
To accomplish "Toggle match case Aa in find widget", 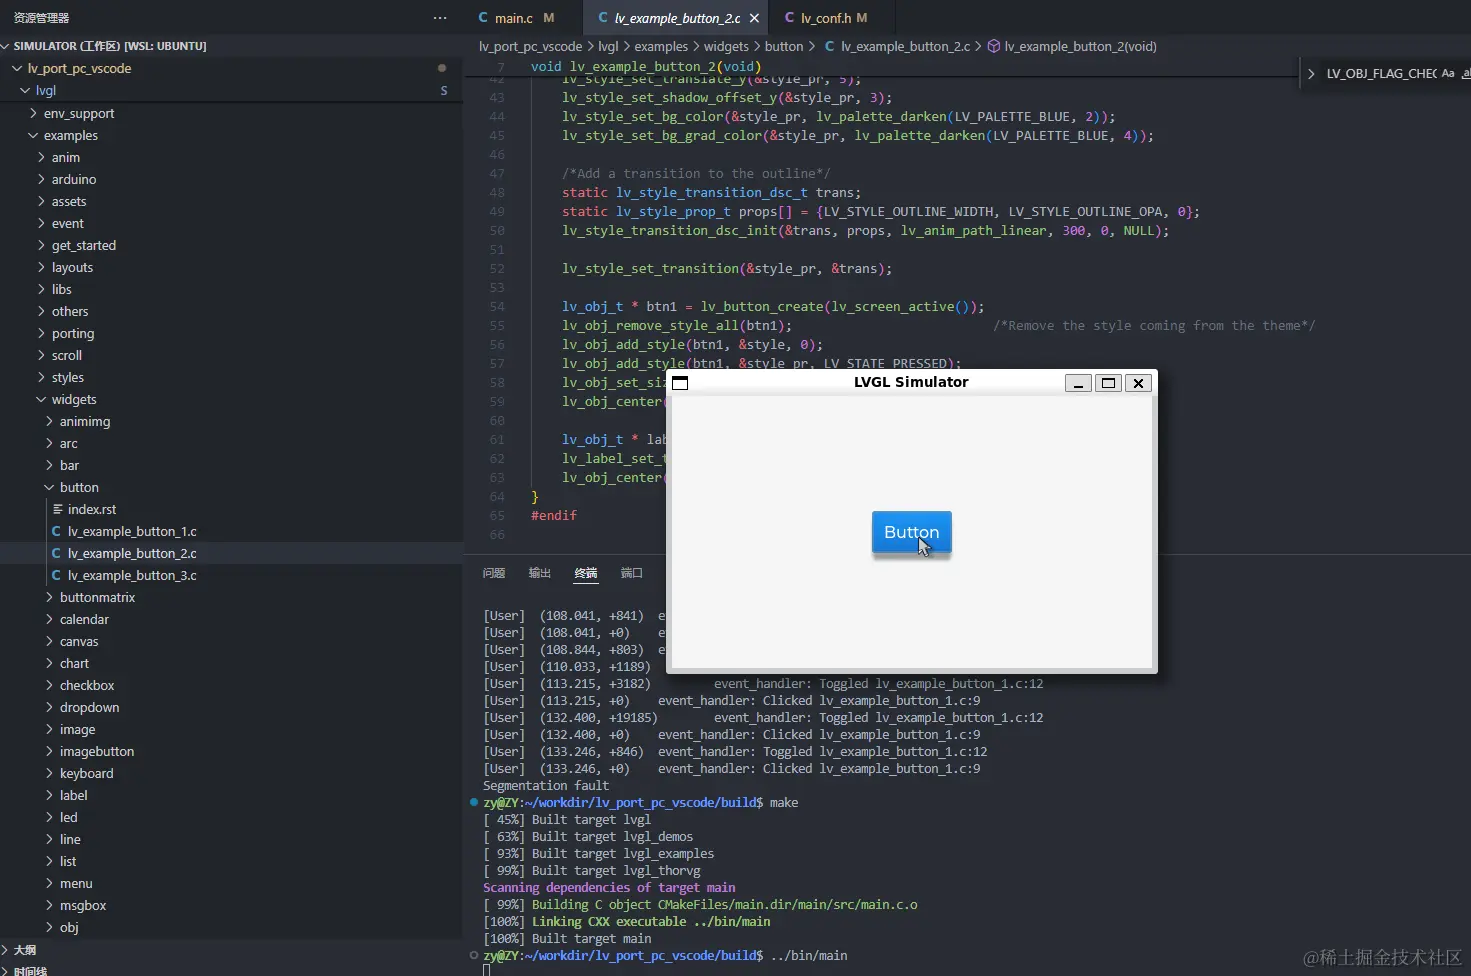I will point(1447,73).
